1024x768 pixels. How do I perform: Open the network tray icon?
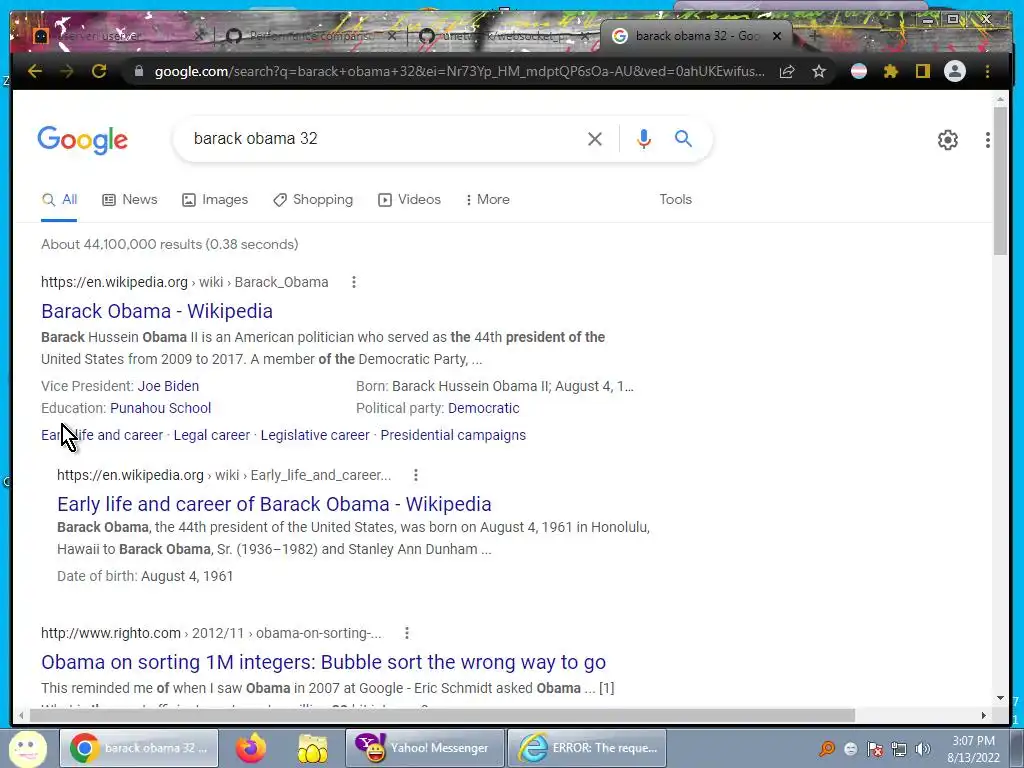[x=899, y=749]
